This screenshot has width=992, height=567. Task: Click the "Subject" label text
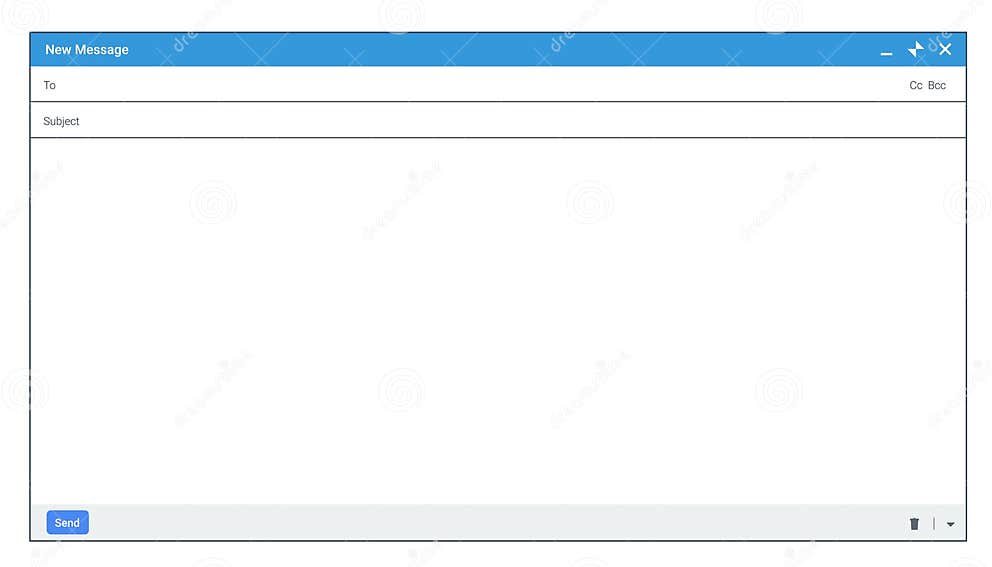[x=61, y=121]
